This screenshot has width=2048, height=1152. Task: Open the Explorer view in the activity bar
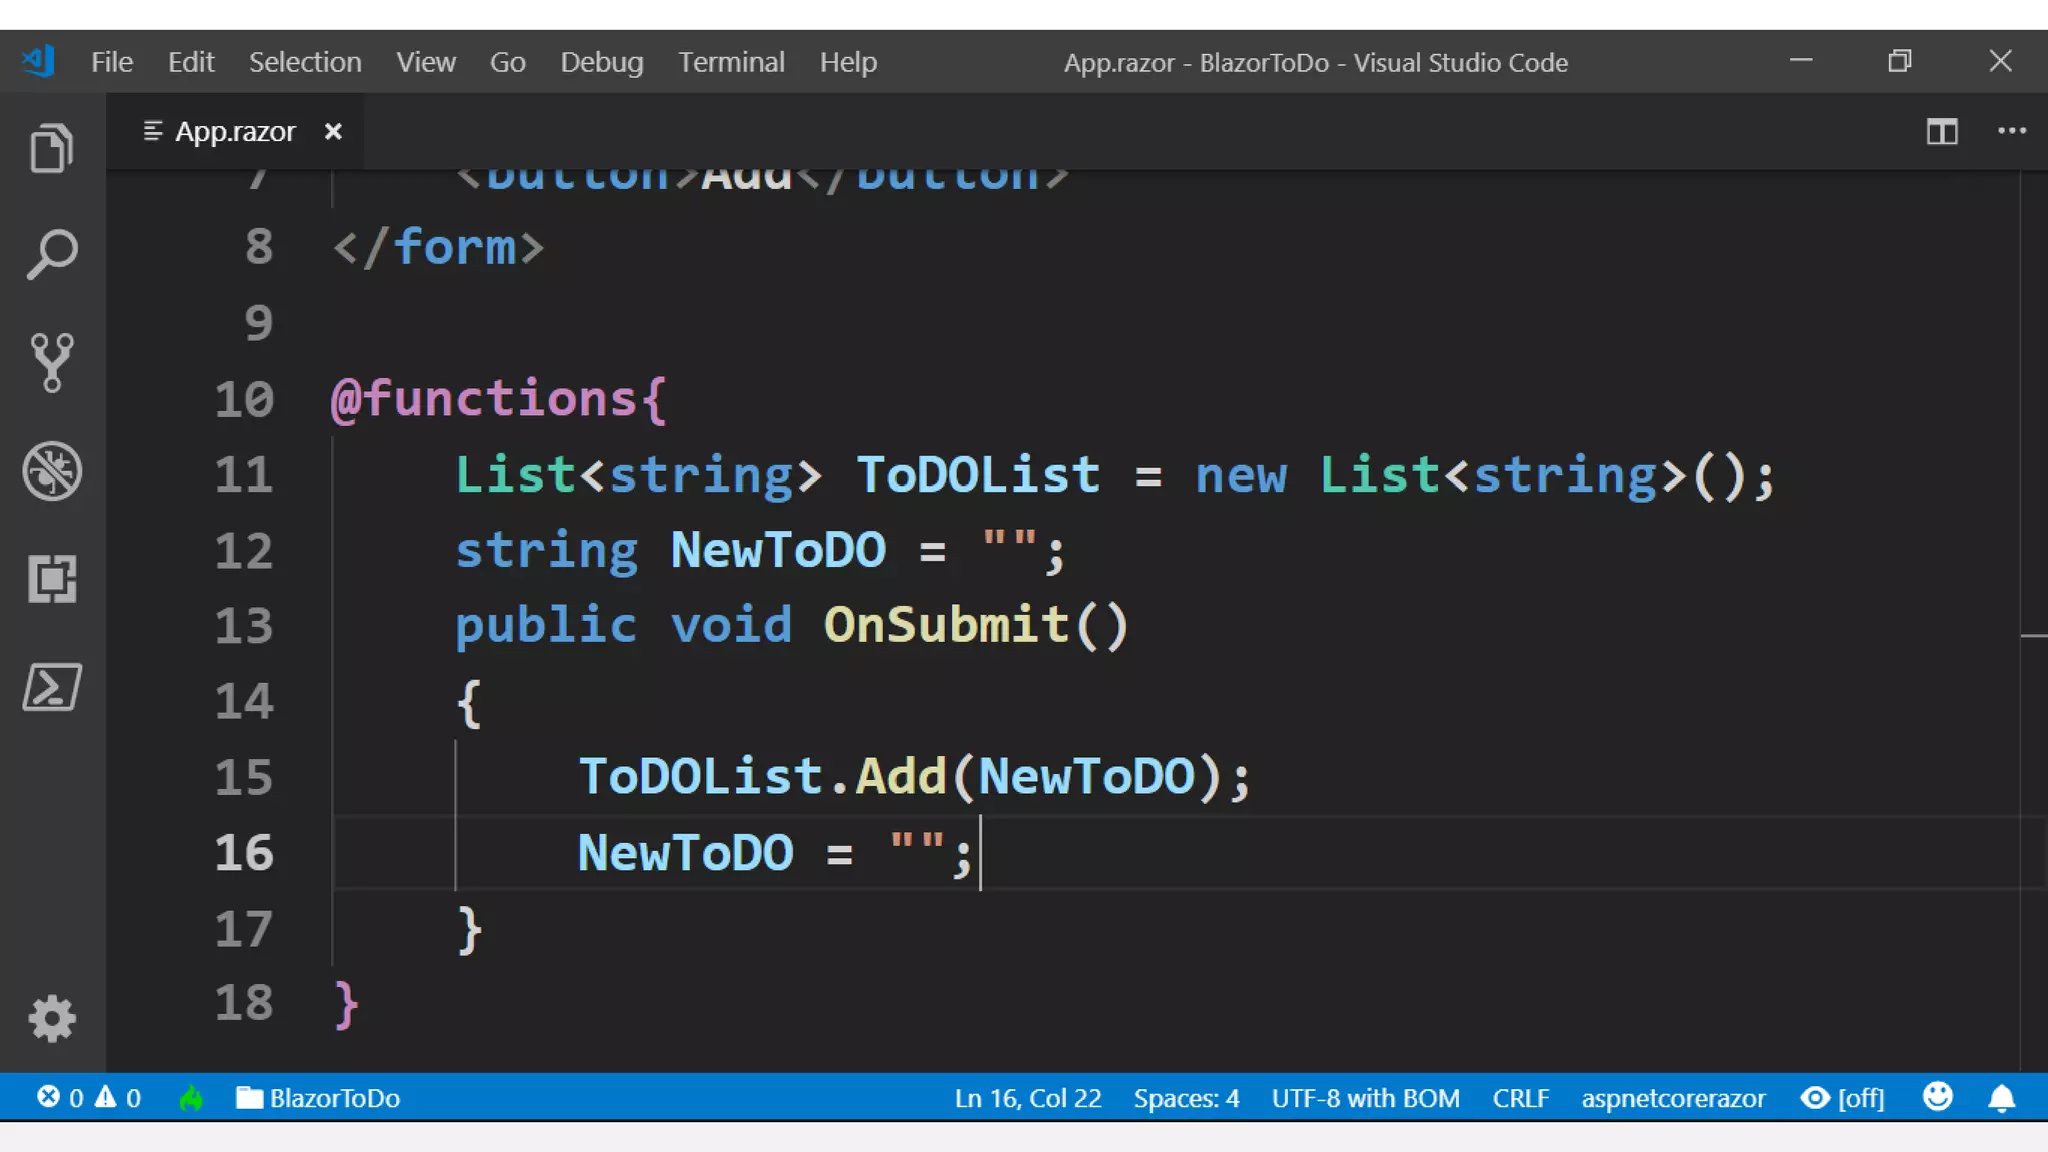point(52,149)
